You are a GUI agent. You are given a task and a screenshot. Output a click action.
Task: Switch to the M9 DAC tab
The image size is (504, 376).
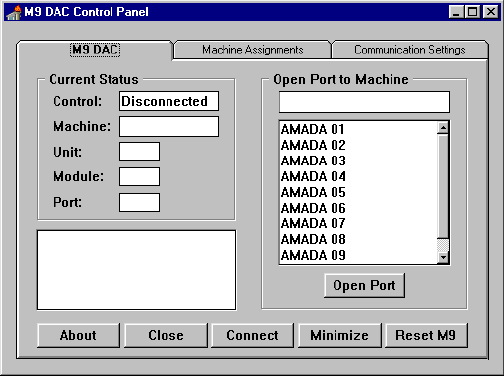tap(95, 50)
